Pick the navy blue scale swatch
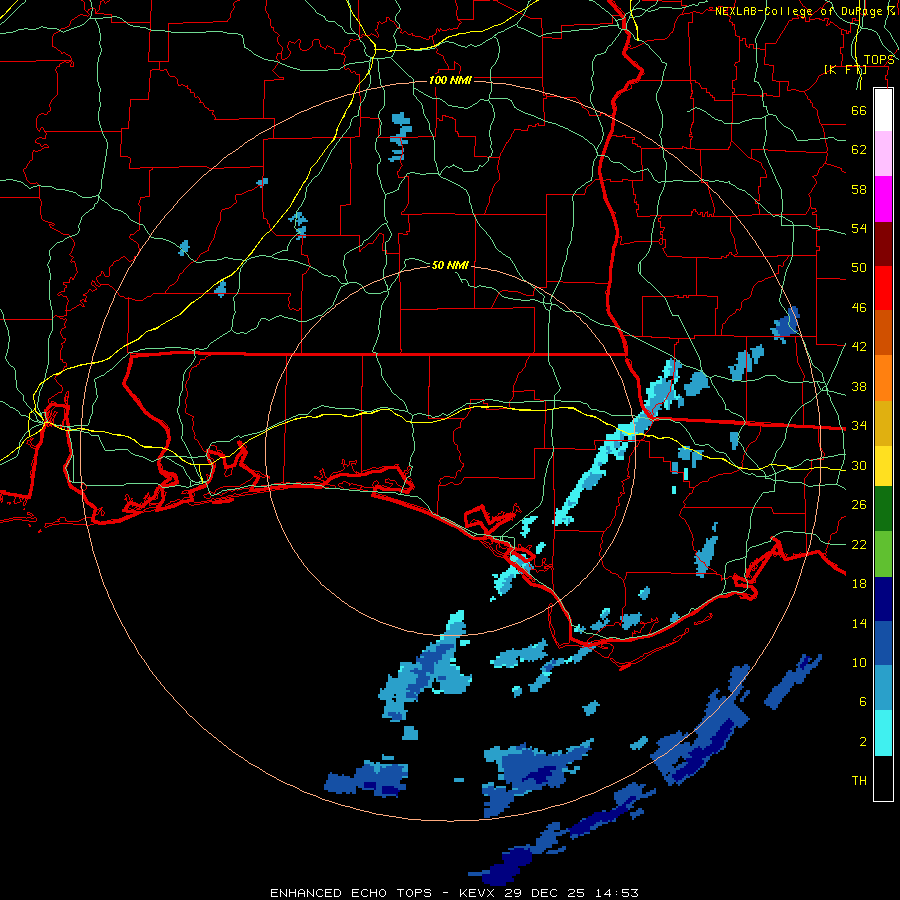900x900 pixels. [883, 599]
